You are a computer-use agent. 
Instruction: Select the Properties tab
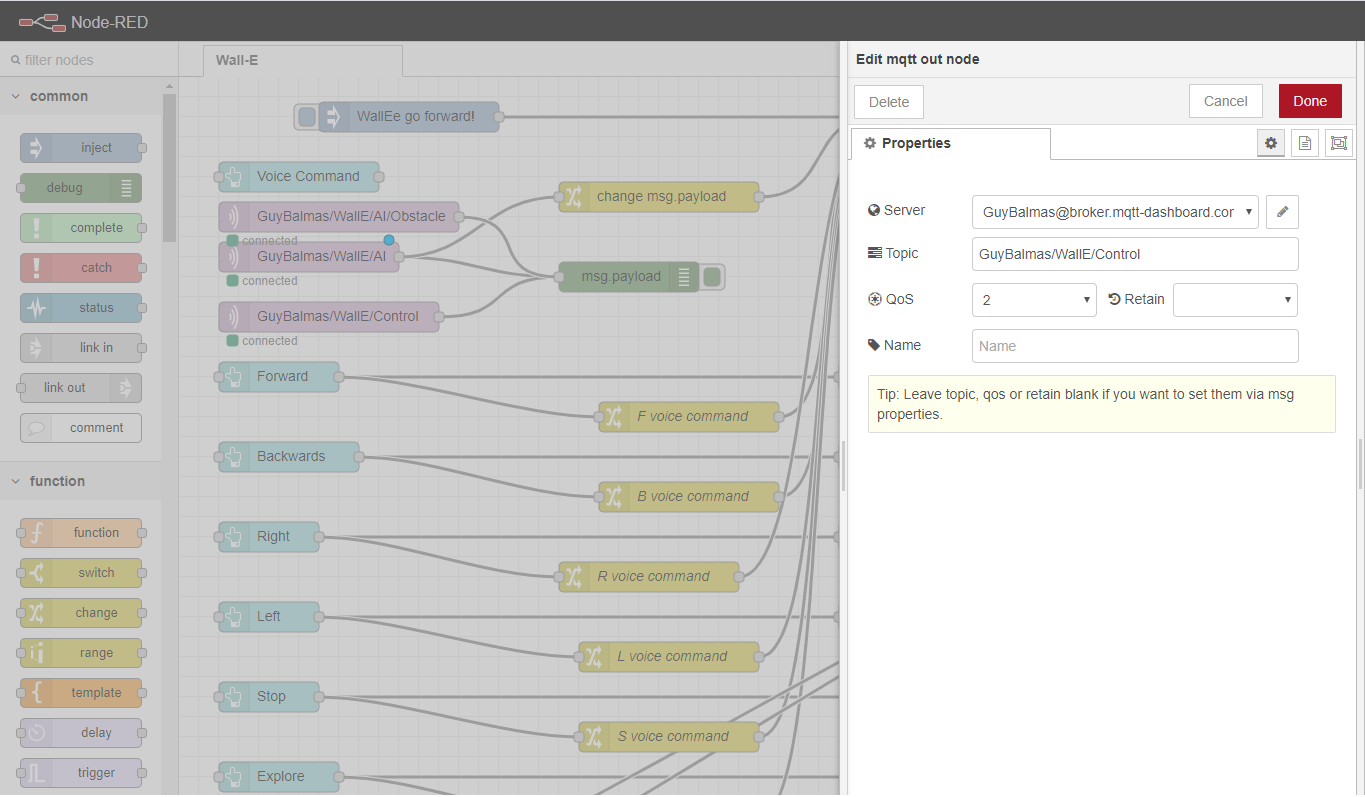pos(950,143)
